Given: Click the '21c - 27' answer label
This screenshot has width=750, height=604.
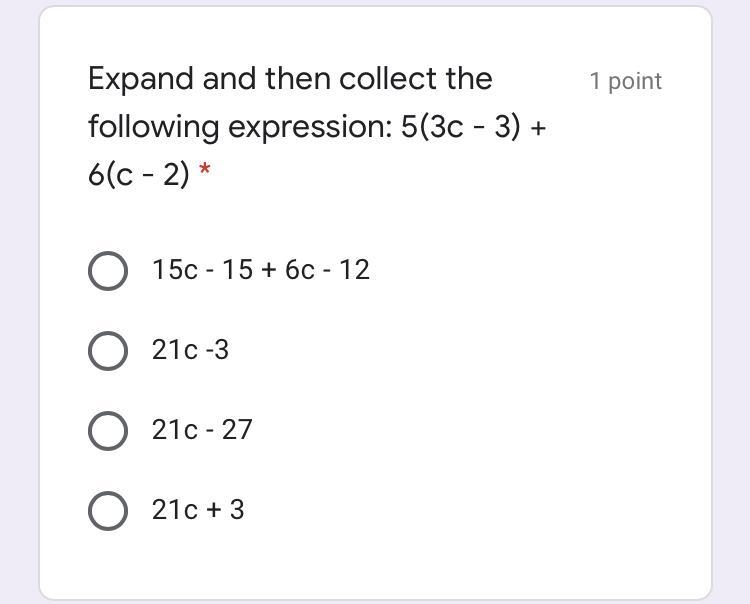Looking at the screenshot, I should [202, 429].
